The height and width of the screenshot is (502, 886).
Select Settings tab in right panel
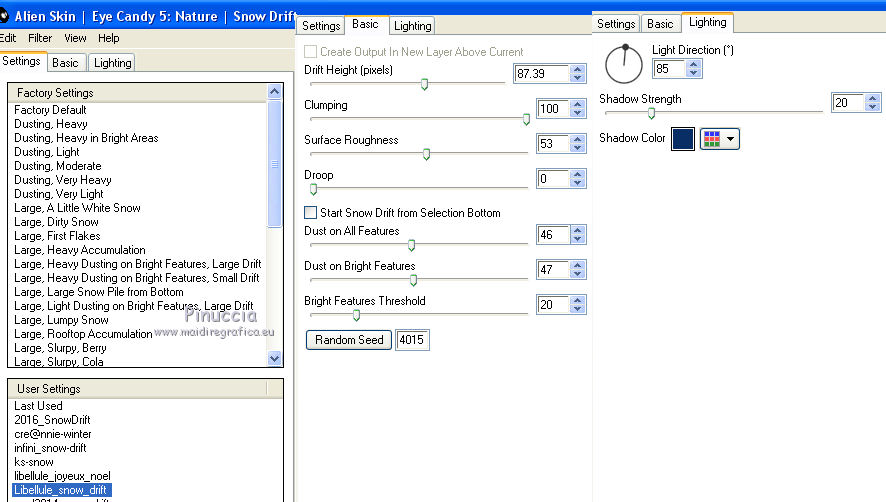(616, 24)
